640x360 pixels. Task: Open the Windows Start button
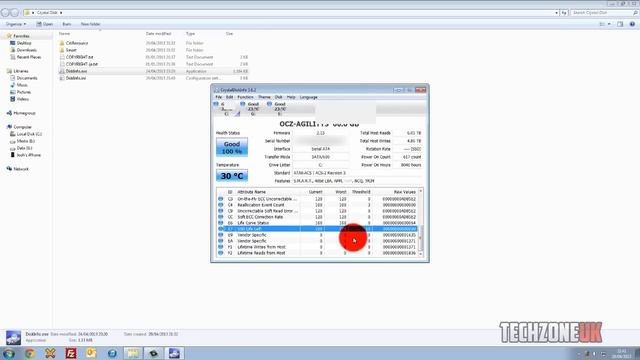point(9,353)
